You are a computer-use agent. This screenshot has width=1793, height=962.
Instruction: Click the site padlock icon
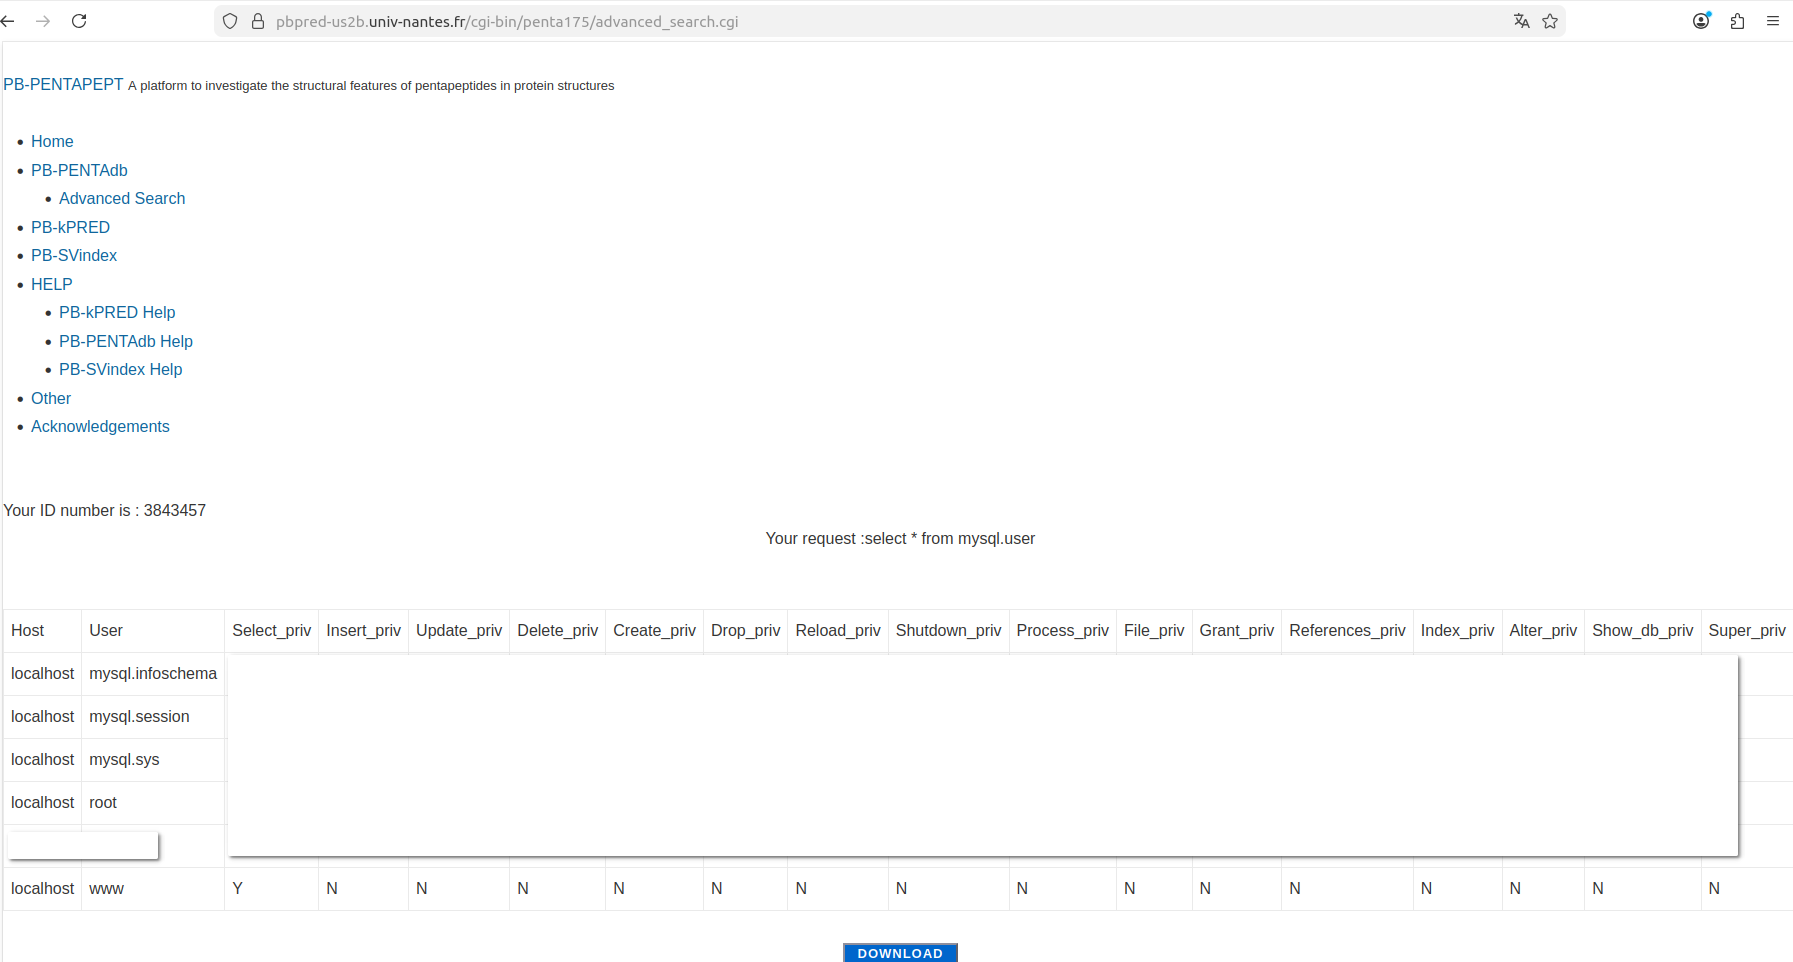(258, 21)
